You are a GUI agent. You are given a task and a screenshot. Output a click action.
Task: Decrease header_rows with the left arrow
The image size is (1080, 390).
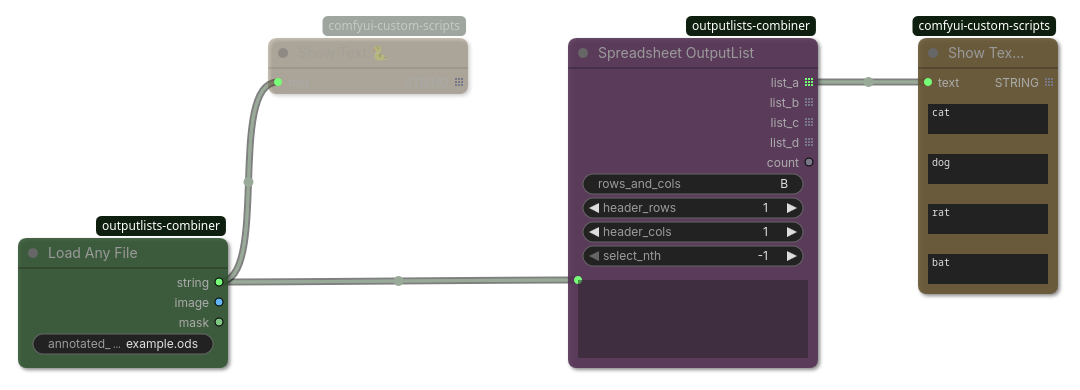(593, 207)
